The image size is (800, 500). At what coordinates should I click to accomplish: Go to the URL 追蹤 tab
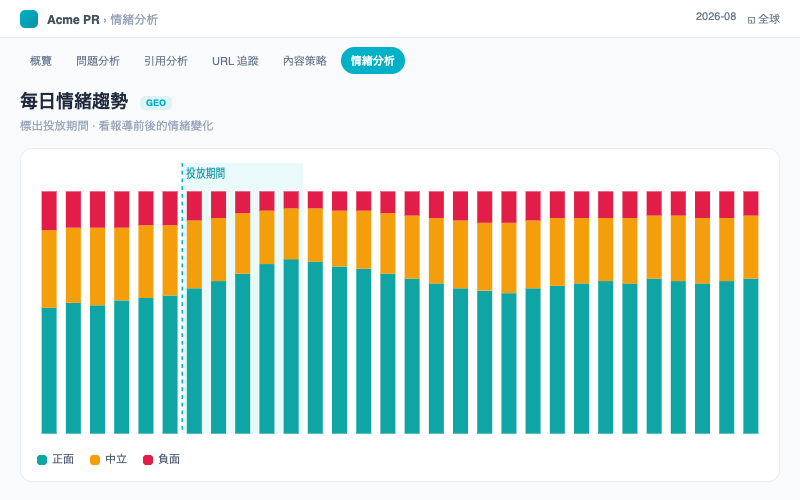(x=235, y=61)
